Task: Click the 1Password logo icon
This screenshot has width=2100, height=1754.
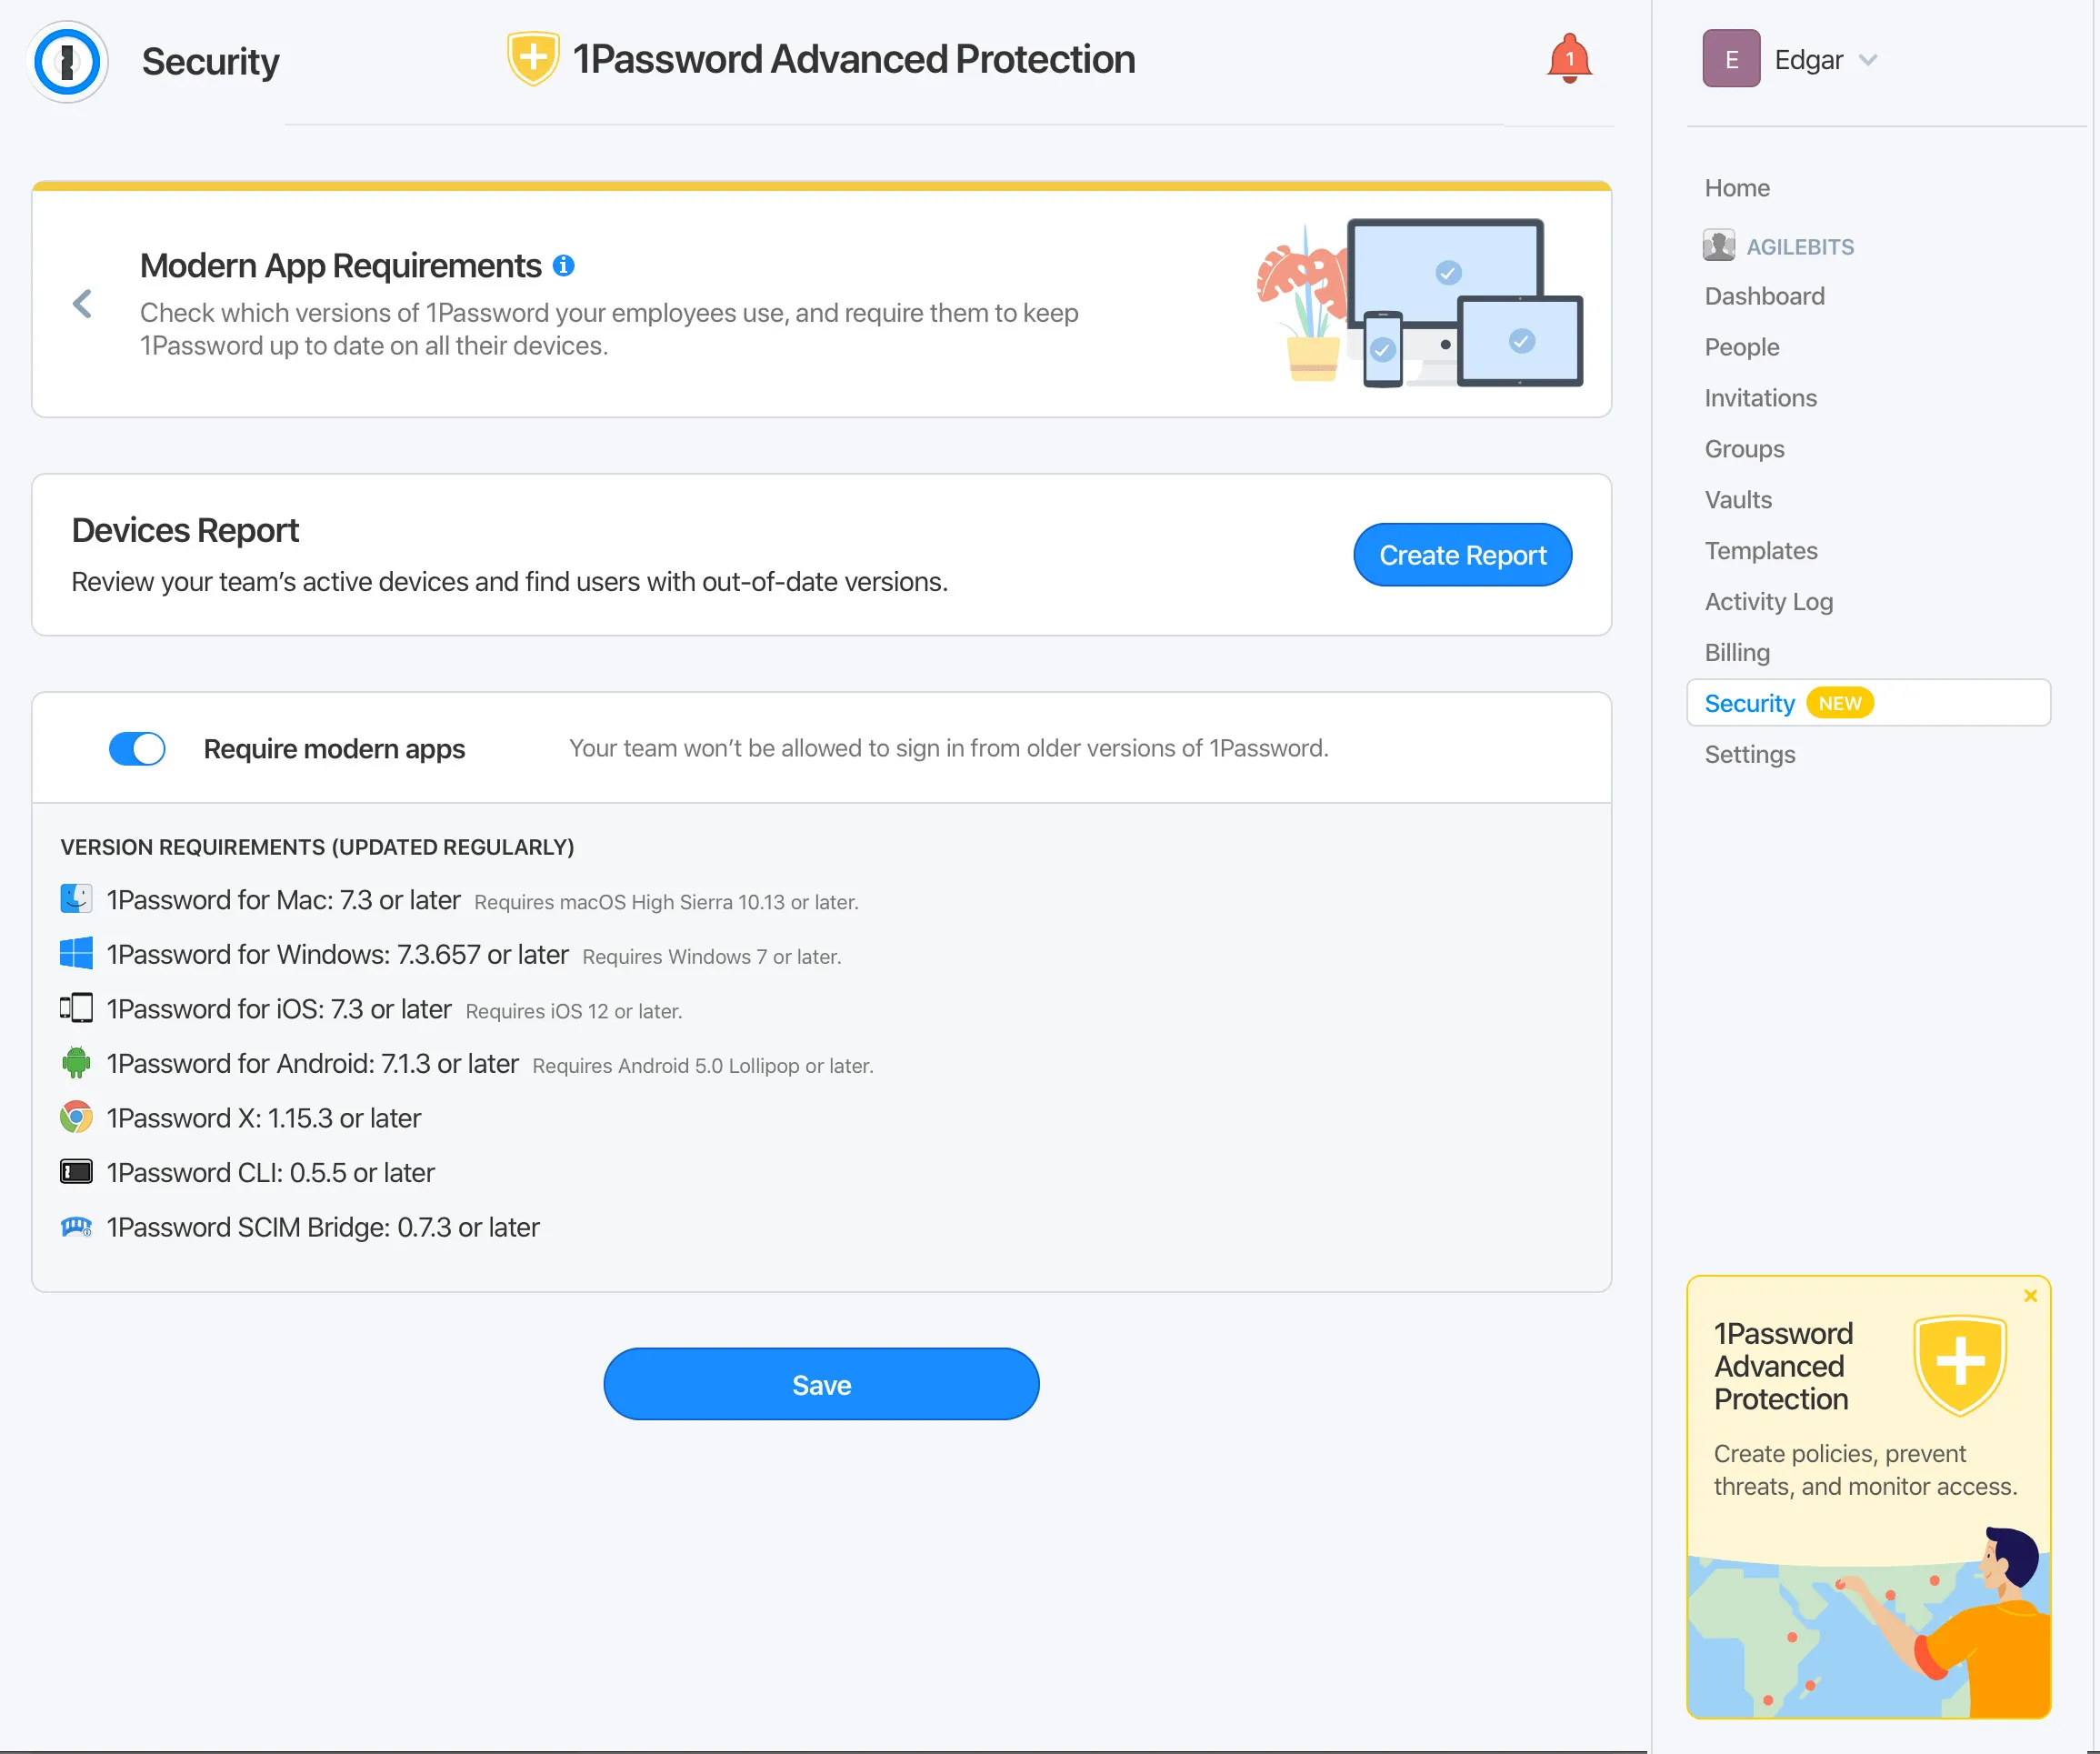Action: click(x=65, y=61)
